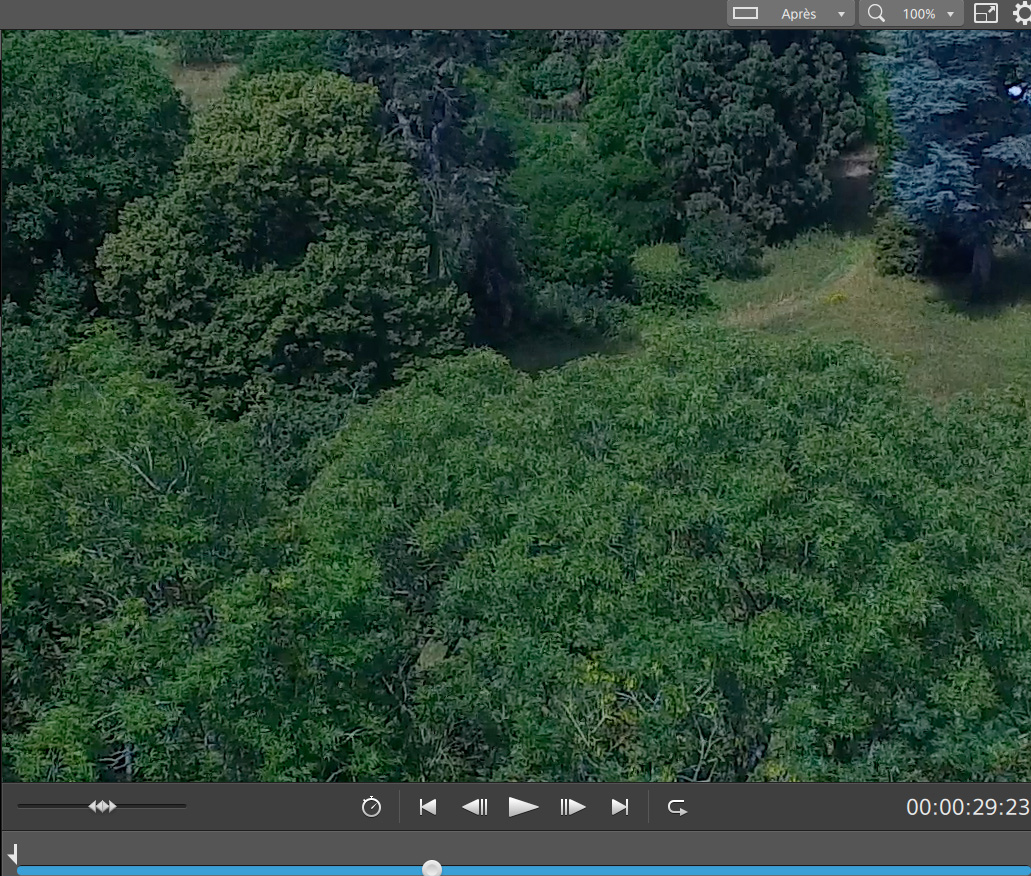Click the shuttle speed slider handle

pyautogui.click(x=102, y=806)
